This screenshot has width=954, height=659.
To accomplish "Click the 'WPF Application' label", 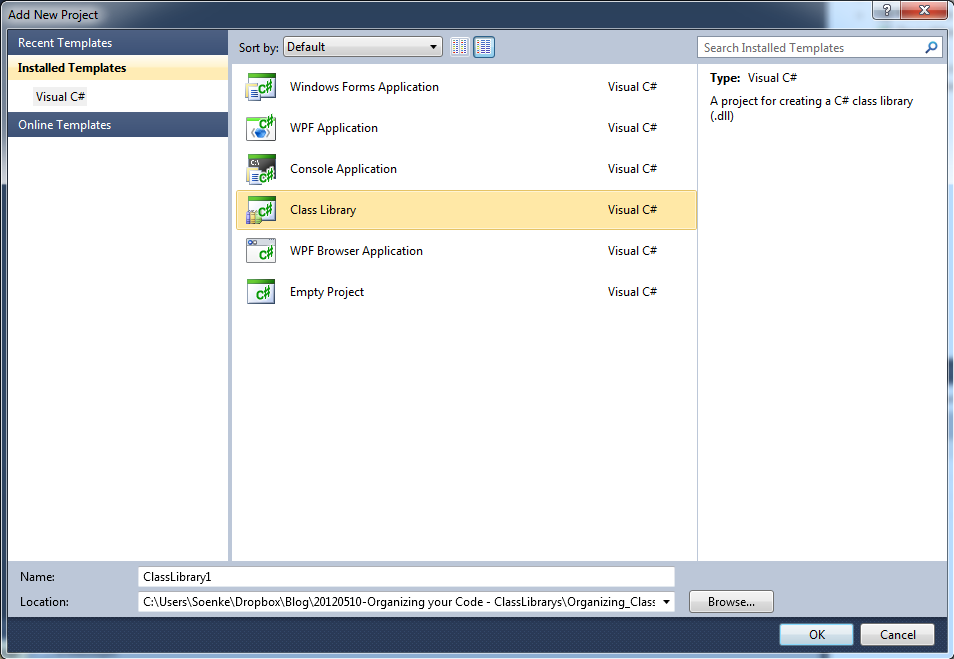I will [x=334, y=128].
